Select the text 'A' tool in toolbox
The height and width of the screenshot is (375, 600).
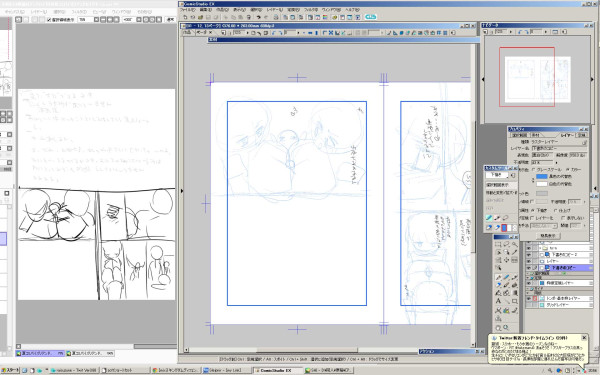(x=499, y=301)
